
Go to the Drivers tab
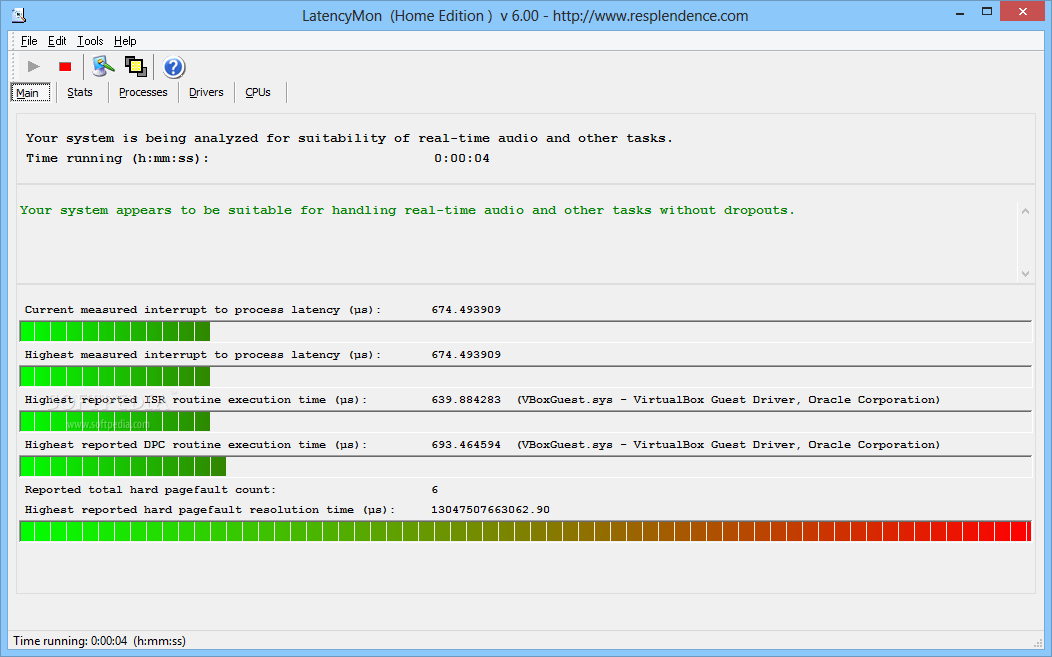pyautogui.click(x=206, y=93)
